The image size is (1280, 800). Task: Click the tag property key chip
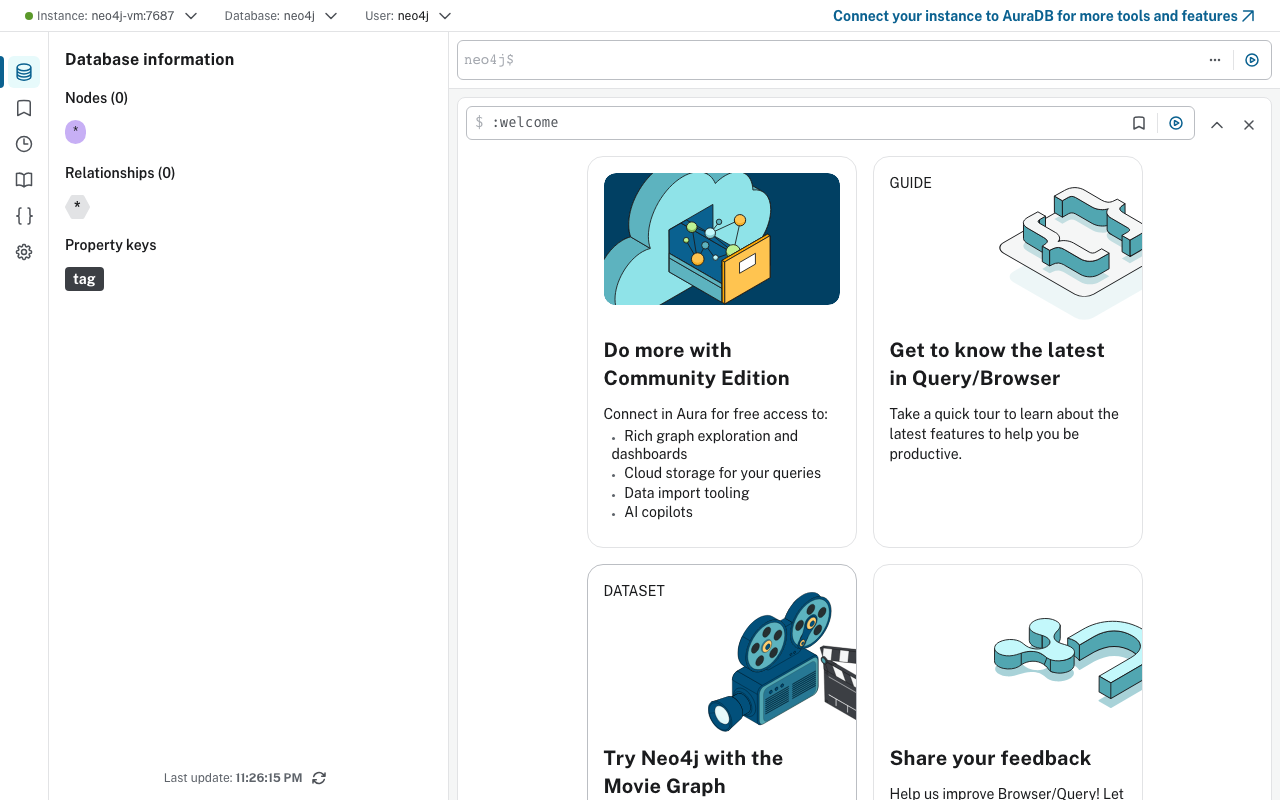point(84,279)
